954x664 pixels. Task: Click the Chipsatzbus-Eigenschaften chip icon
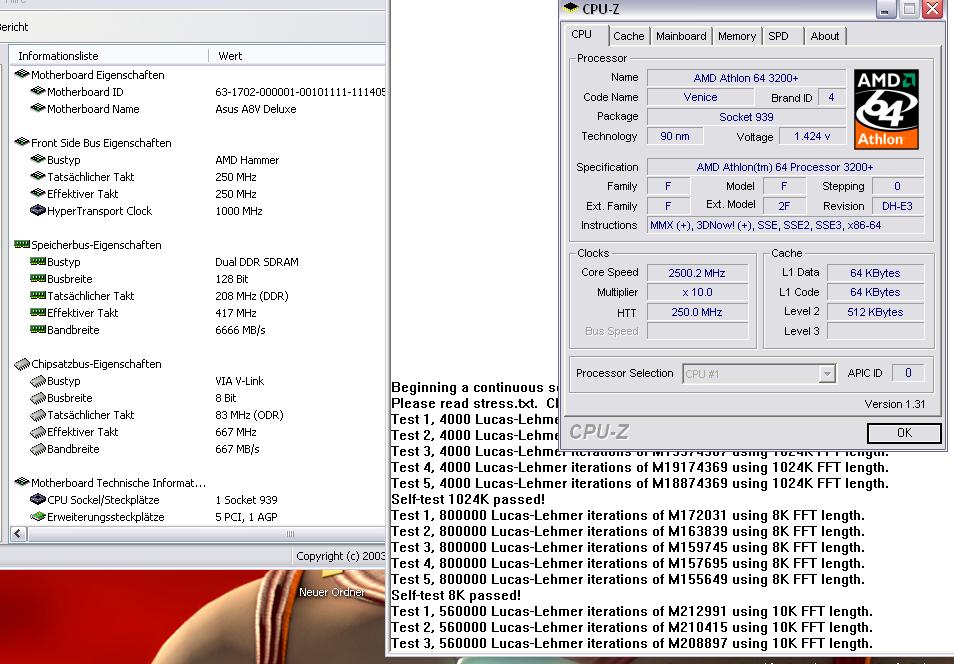click(x=22, y=364)
